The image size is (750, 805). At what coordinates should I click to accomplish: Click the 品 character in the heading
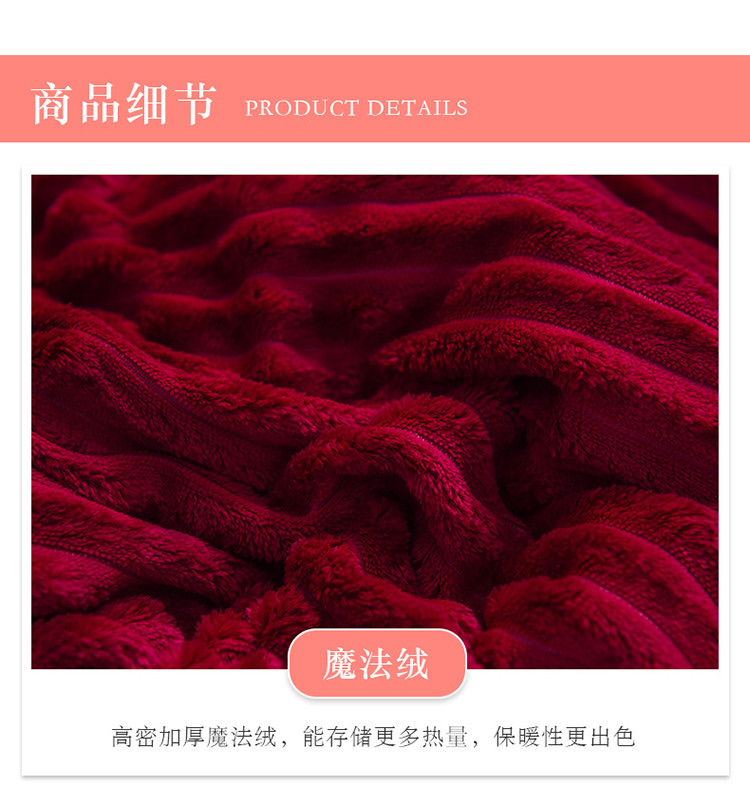100,103
